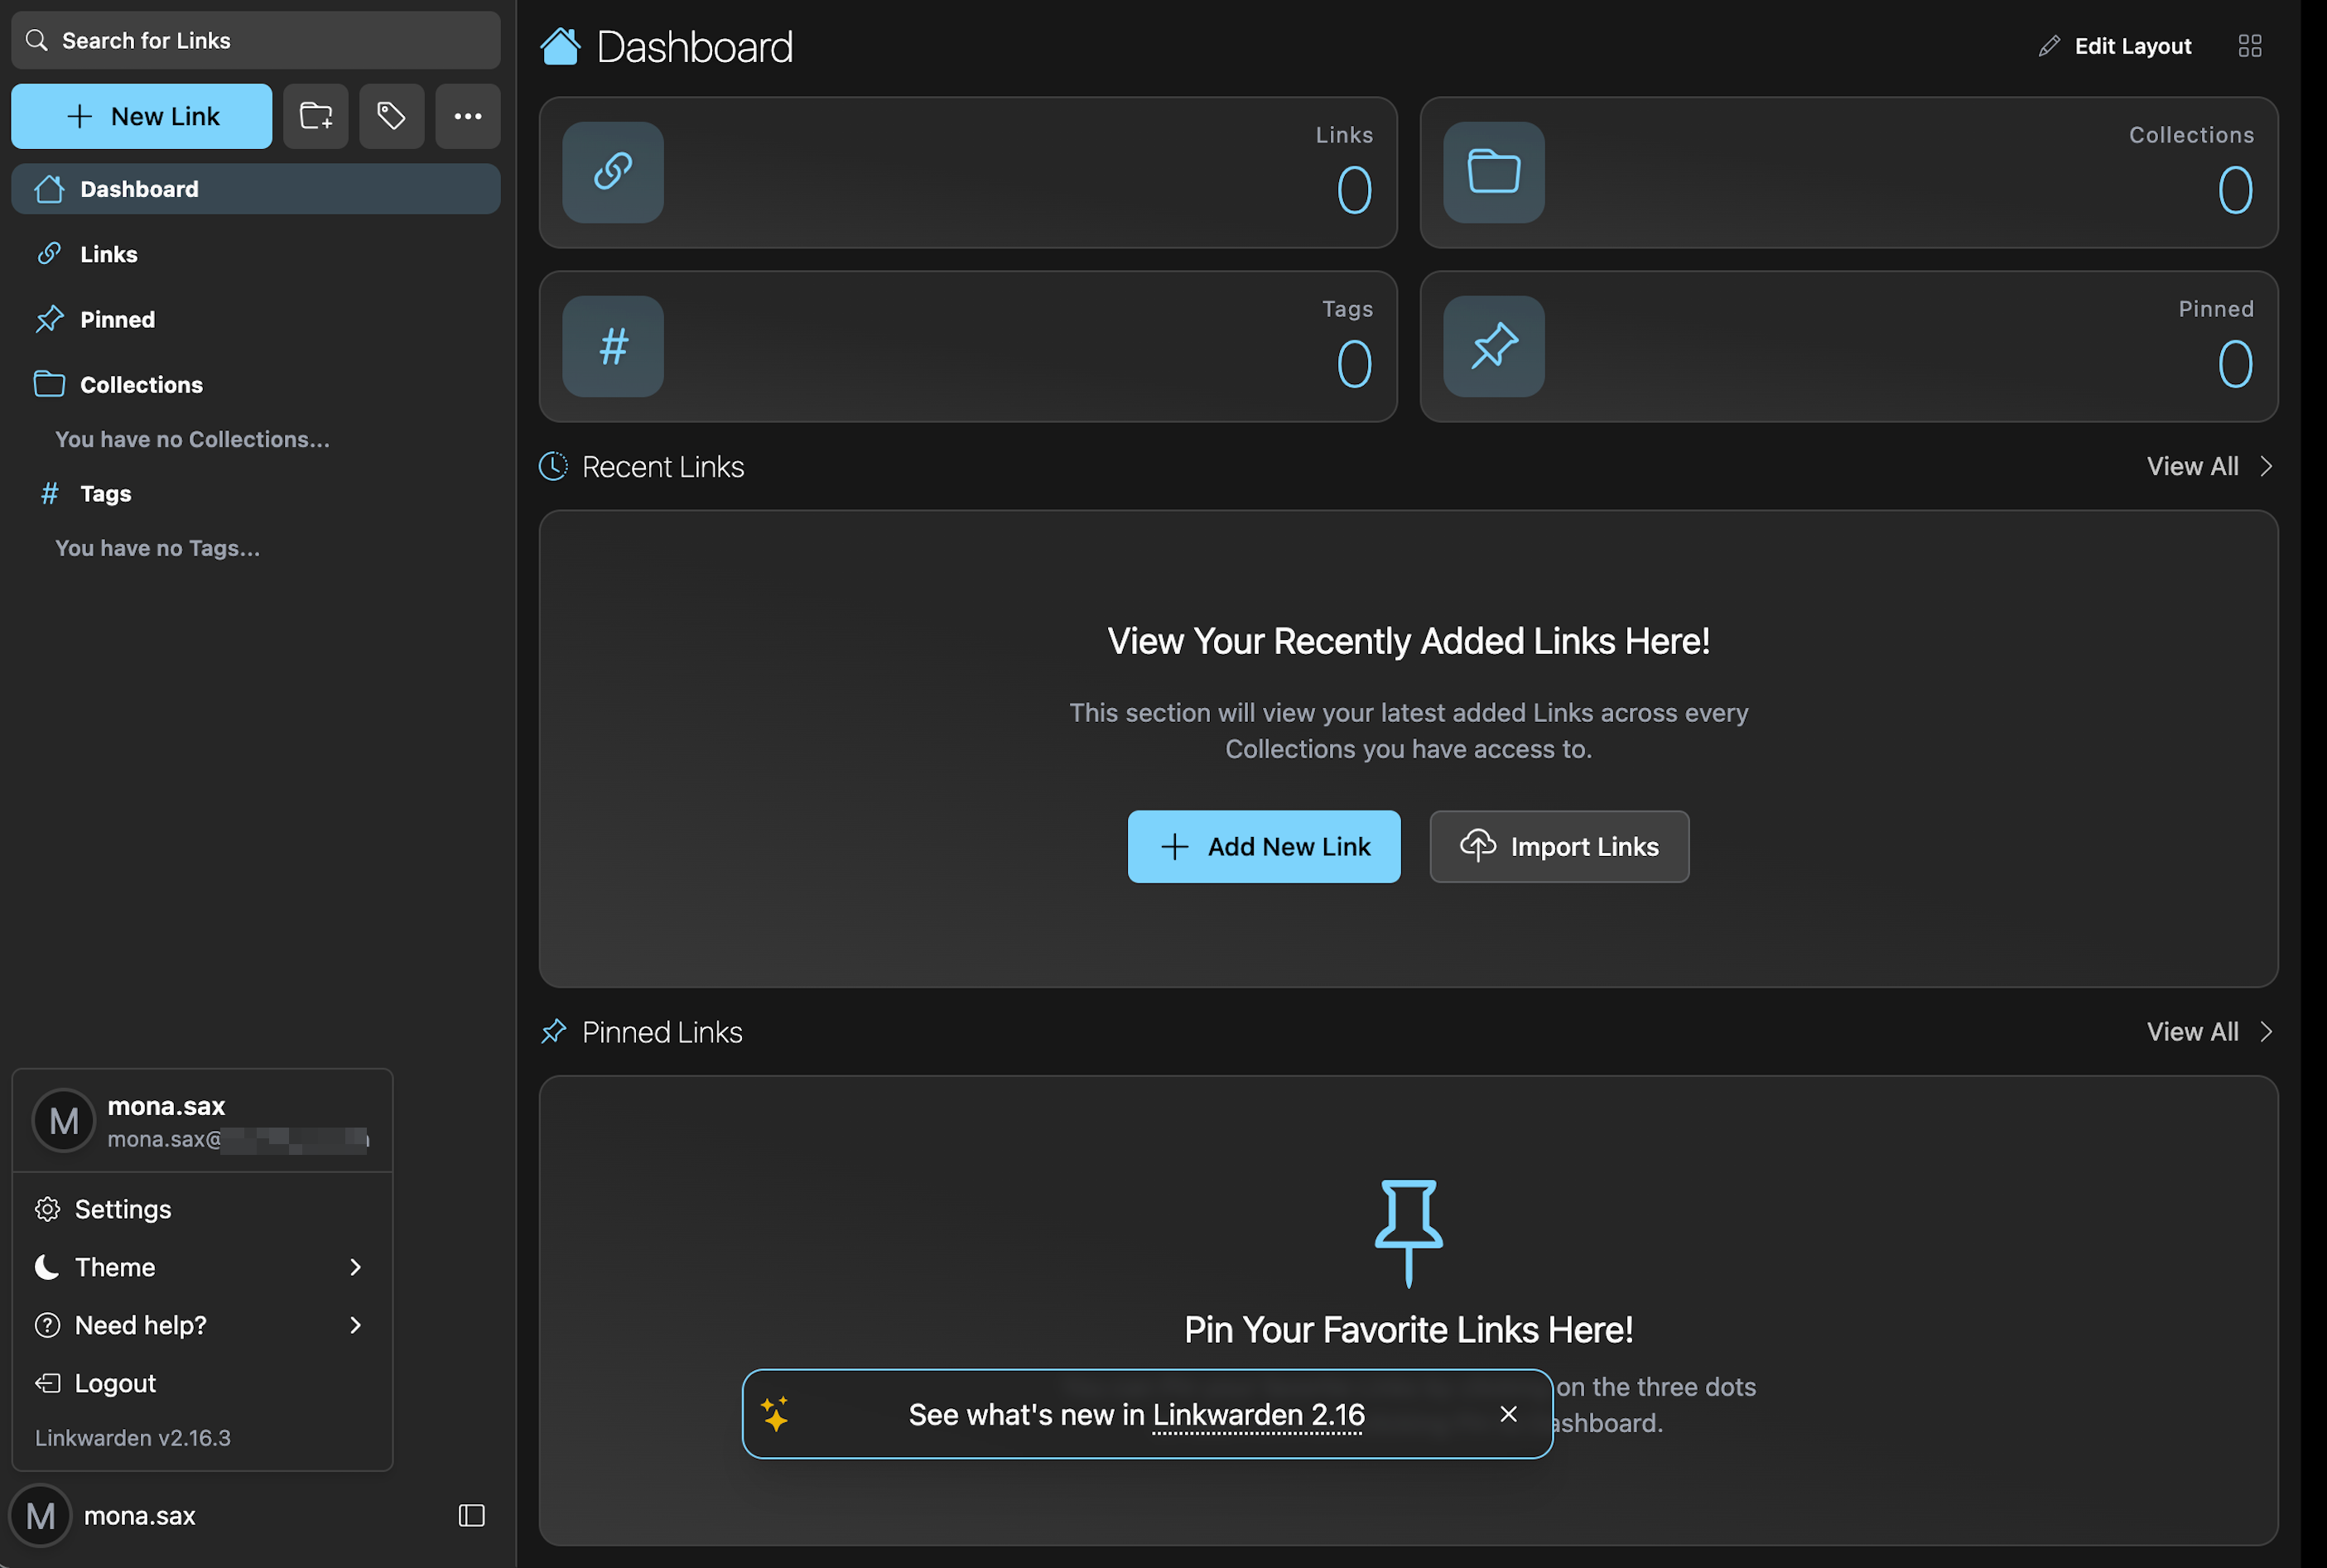This screenshot has height=1568, width=2327.
Task: Select Dashboard in the sidebar
Action: 255,189
